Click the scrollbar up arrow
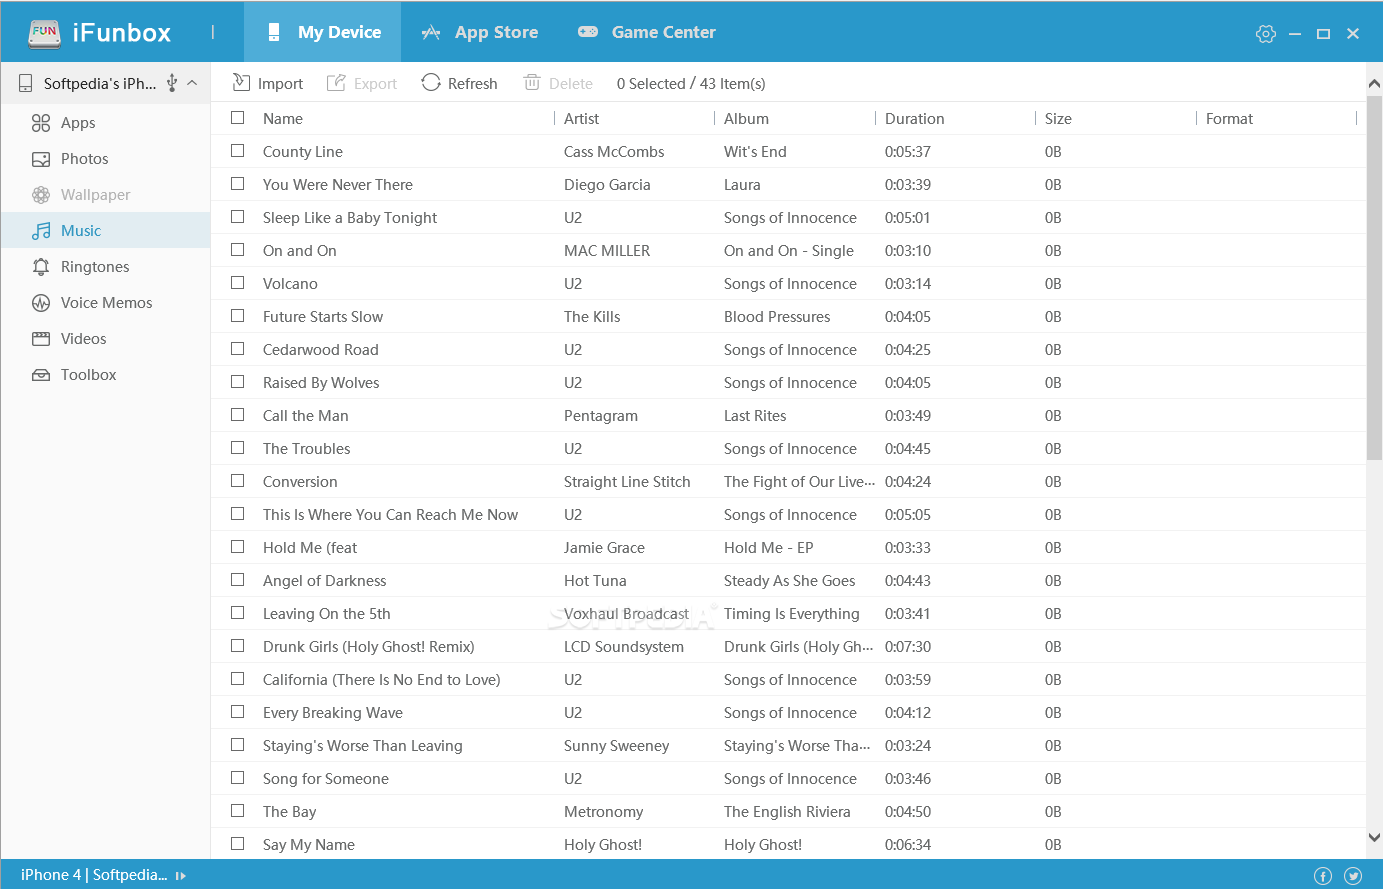Viewport: 1384px width, 890px height. [x=1374, y=84]
